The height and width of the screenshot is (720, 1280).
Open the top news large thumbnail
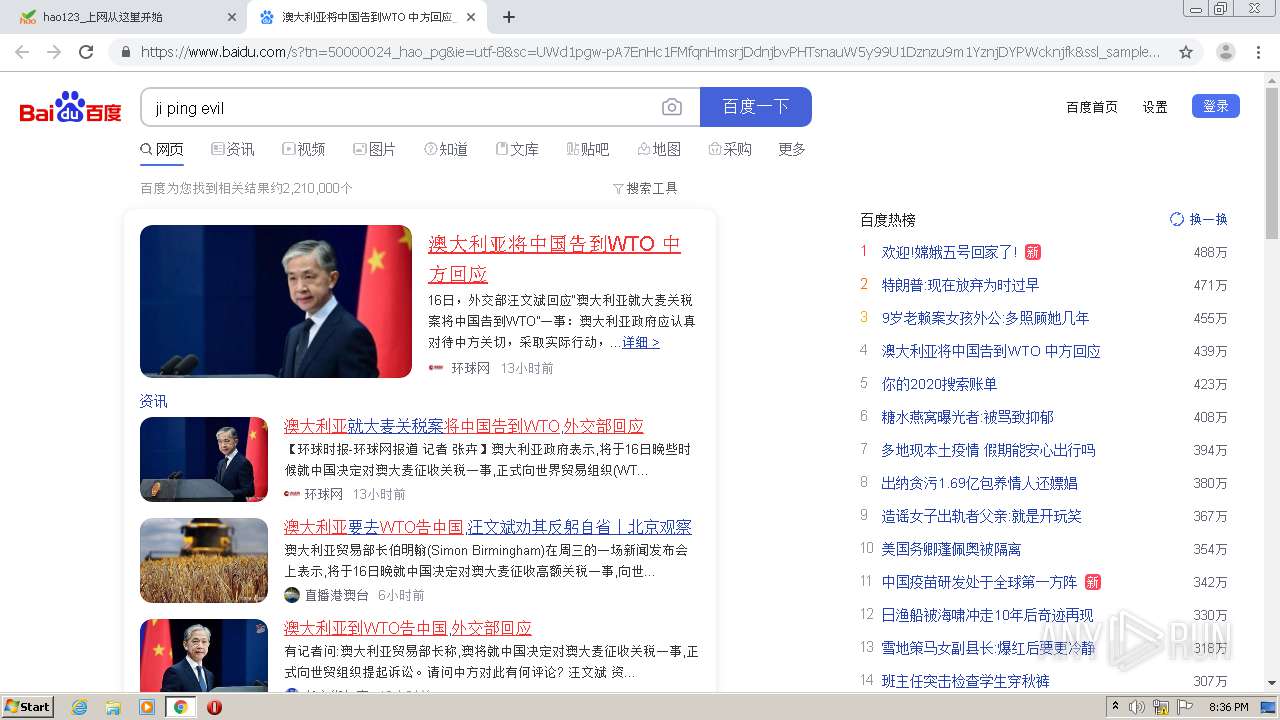point(276,301)
